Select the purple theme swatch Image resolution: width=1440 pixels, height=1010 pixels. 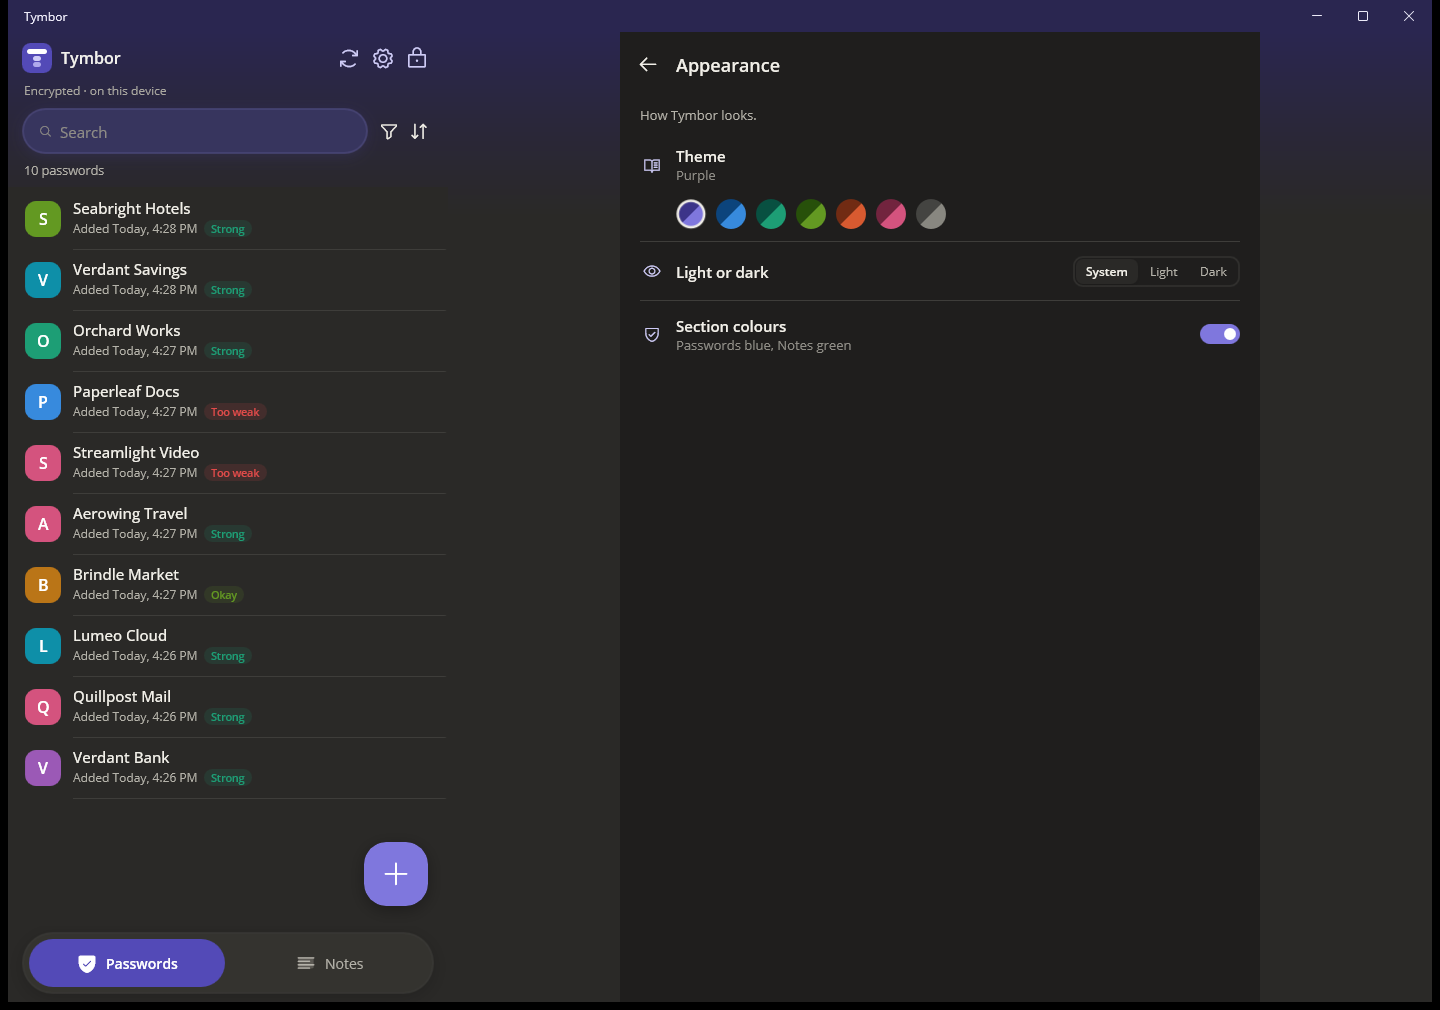691,214
